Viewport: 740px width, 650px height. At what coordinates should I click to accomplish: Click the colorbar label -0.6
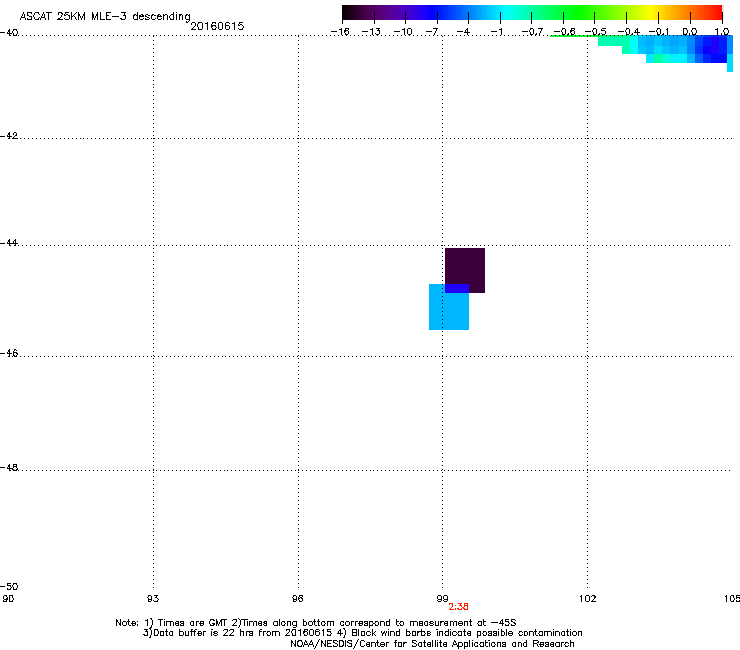pyautogui.click(x=564, y=32)
